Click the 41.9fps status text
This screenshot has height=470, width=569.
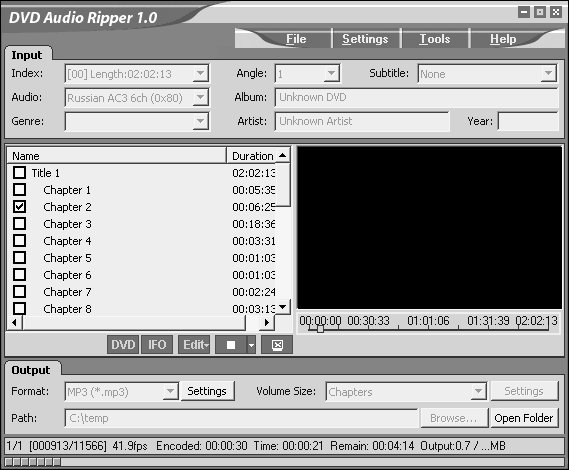130,446
